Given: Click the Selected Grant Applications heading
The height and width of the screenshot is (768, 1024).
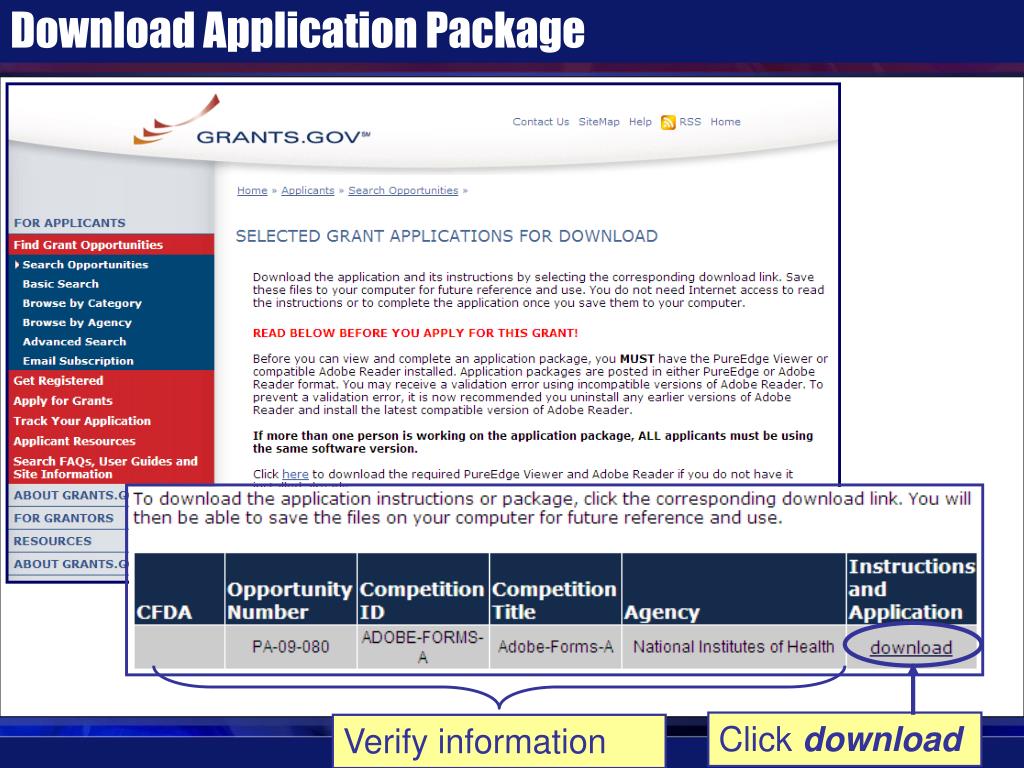Looking at the screenshot, I should [x=447, y=236].
